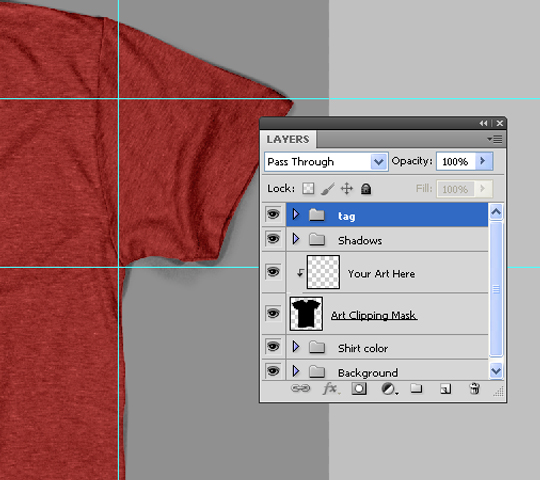Add a layer mask
This screenshot has height=480, width=540.
pos(359,389)
